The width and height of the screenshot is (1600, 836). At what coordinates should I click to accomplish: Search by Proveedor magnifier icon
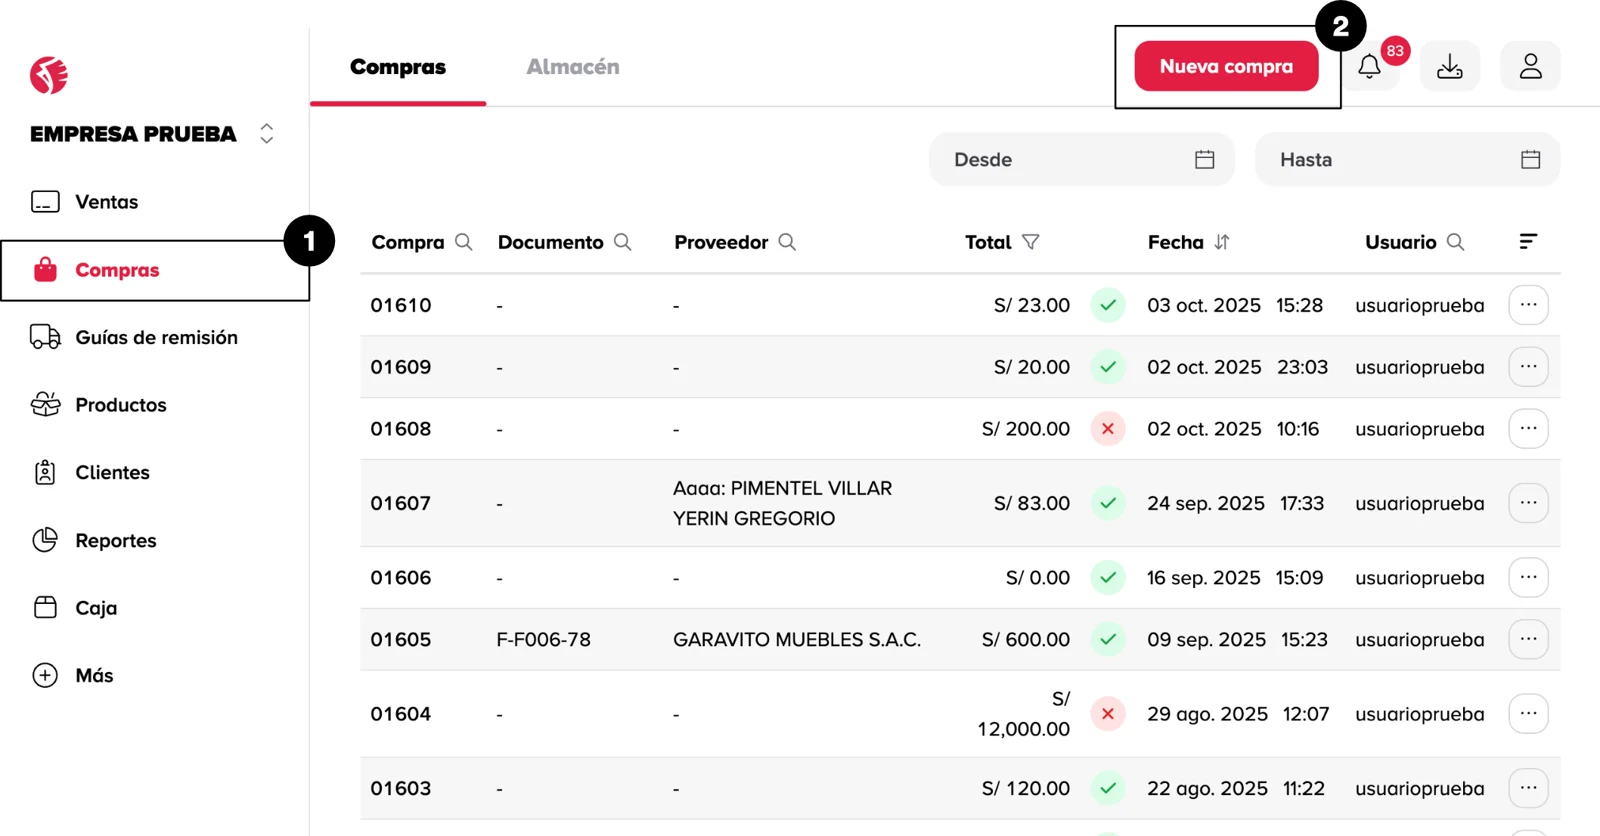(x=787, y=242)
